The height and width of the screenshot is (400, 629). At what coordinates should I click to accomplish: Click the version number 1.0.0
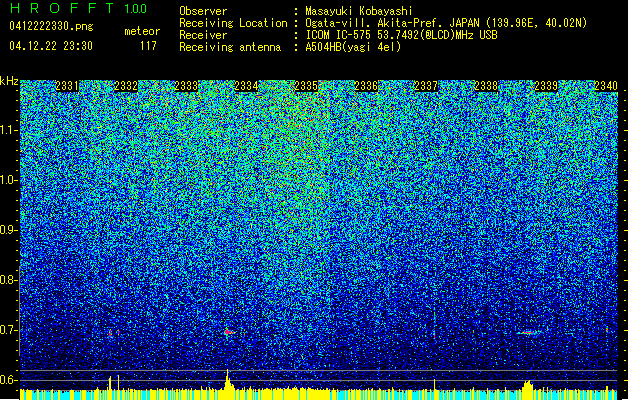click(x=136, y=9)
